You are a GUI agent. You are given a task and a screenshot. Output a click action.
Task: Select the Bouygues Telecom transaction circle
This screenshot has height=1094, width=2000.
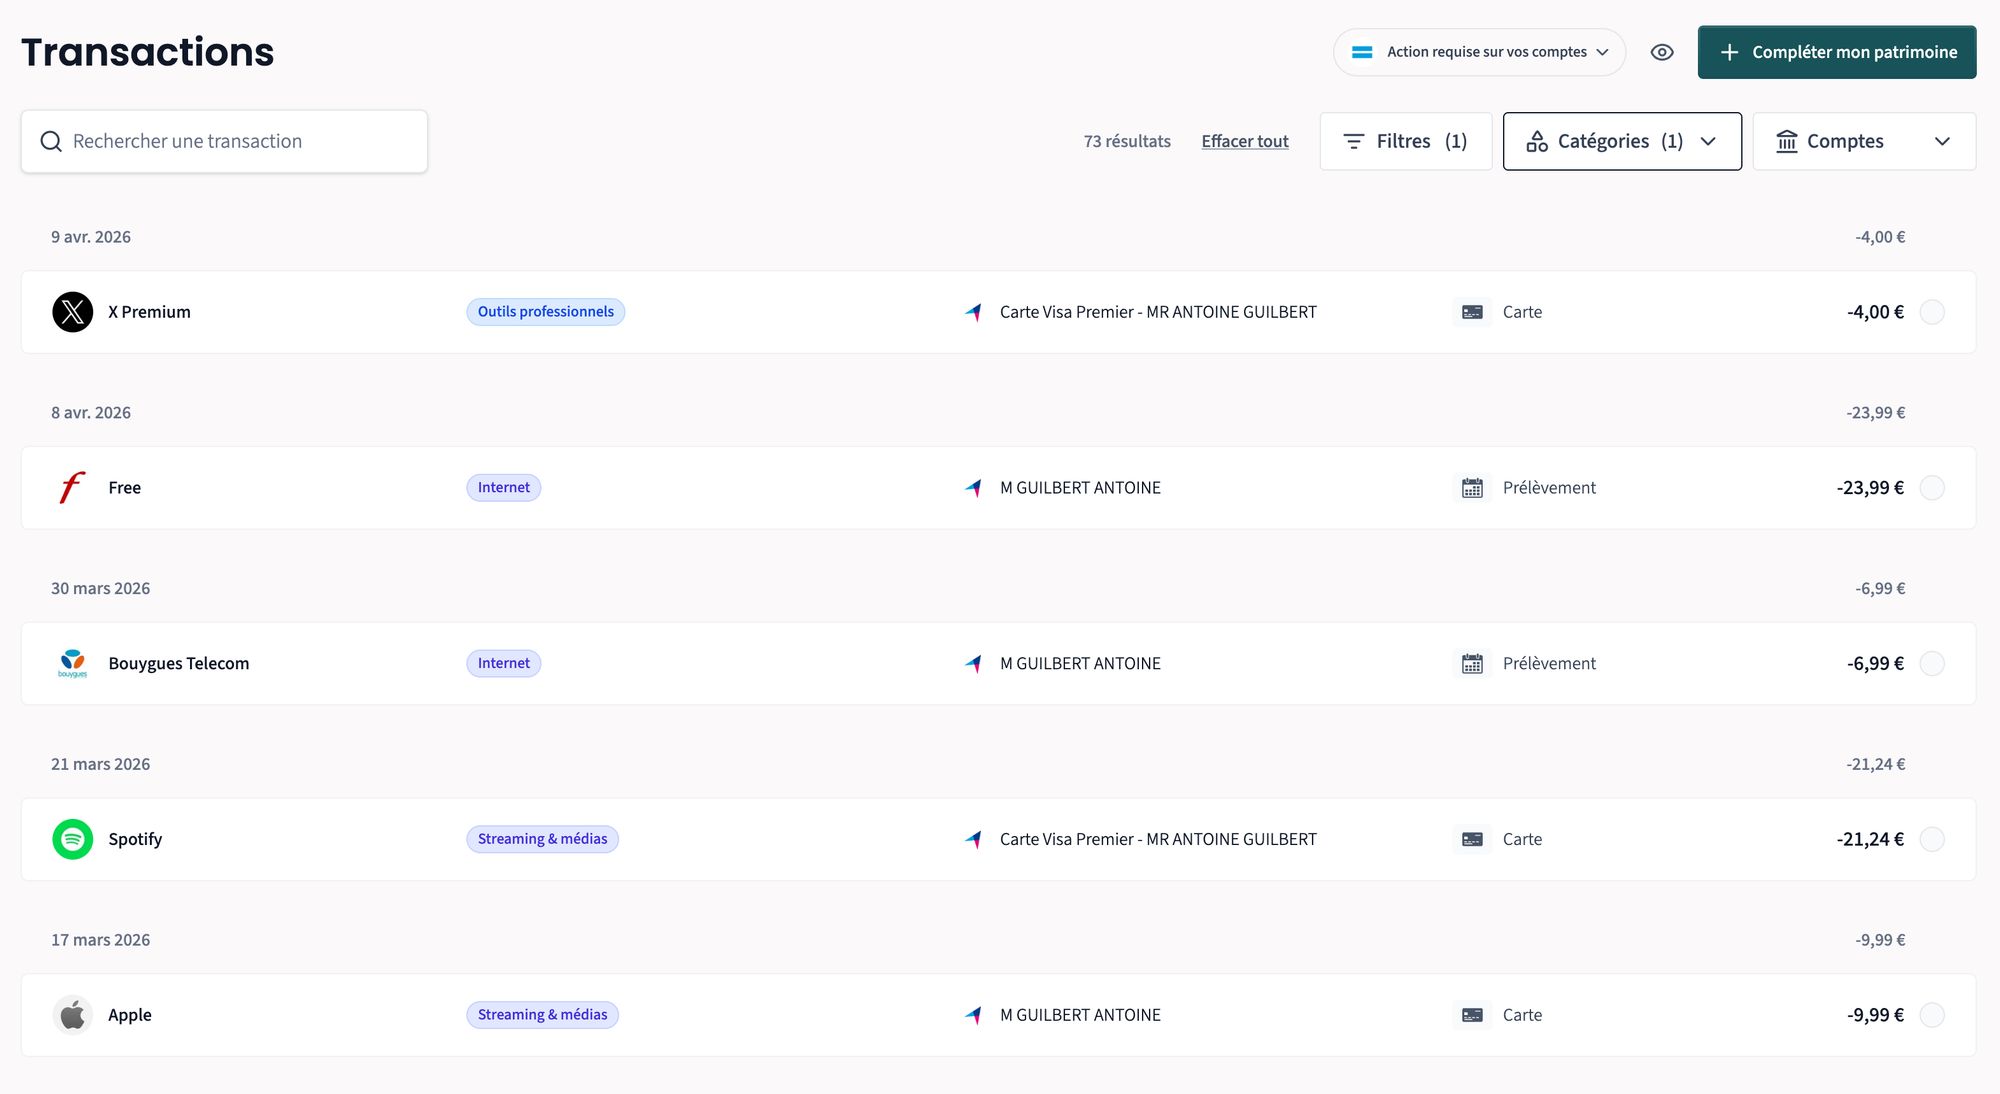(x=1932, y=663)
